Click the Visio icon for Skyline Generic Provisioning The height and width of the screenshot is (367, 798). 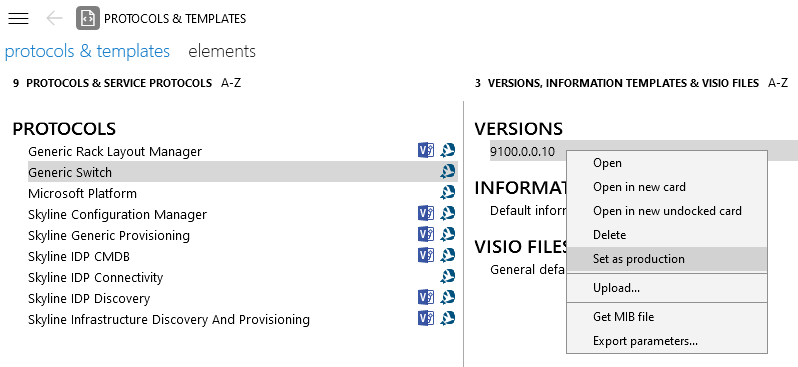(425, 234)
